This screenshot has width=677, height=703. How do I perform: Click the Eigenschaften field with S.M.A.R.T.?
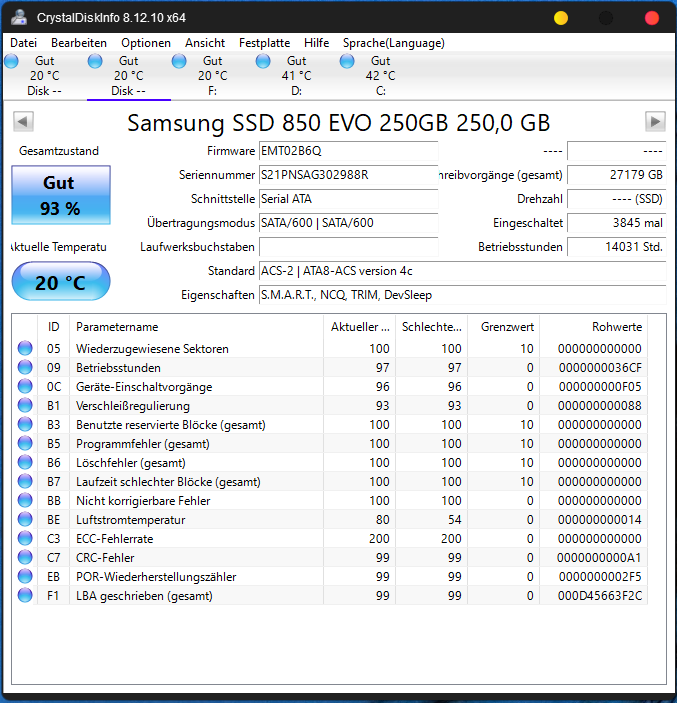pos(463,295)
